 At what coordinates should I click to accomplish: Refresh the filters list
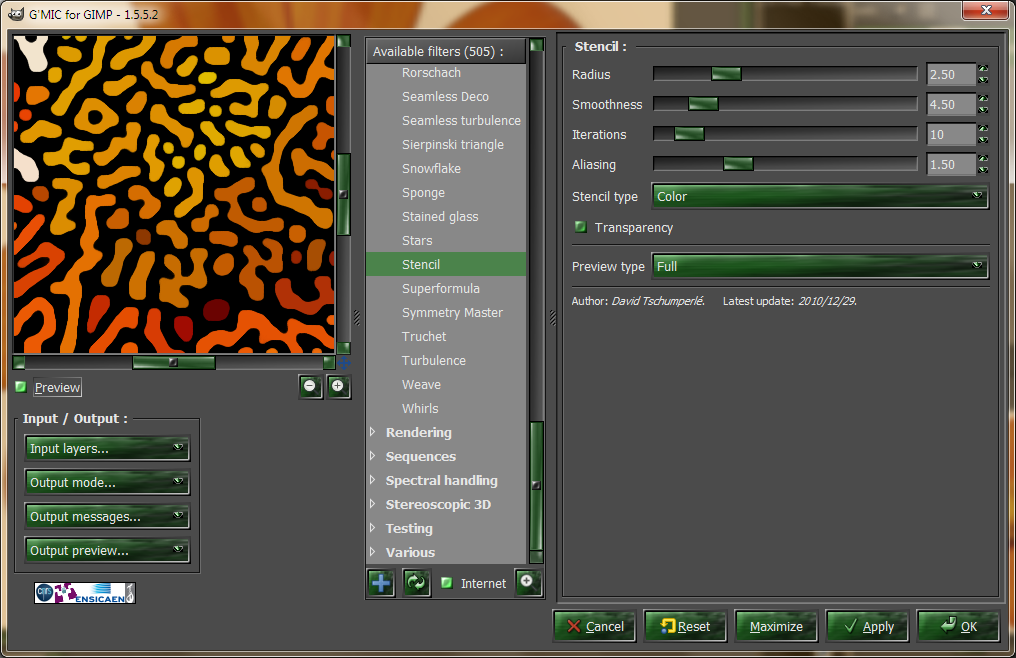416,583
